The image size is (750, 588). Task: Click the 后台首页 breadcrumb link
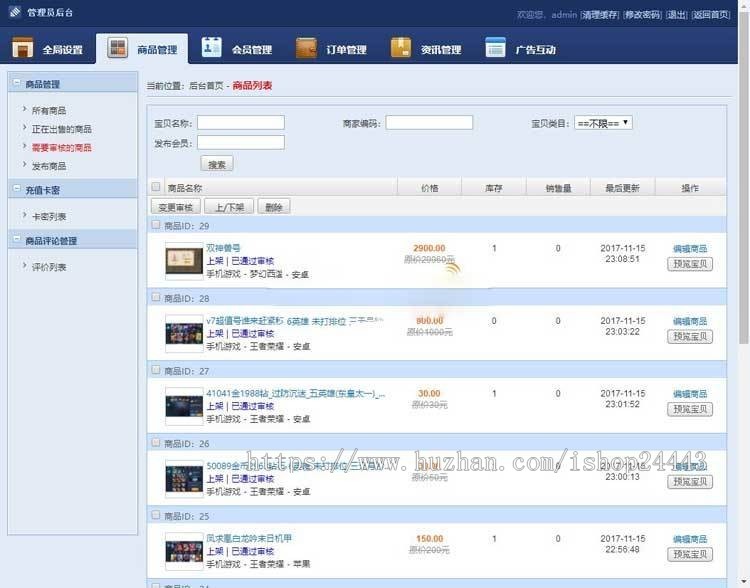(206, 86)
